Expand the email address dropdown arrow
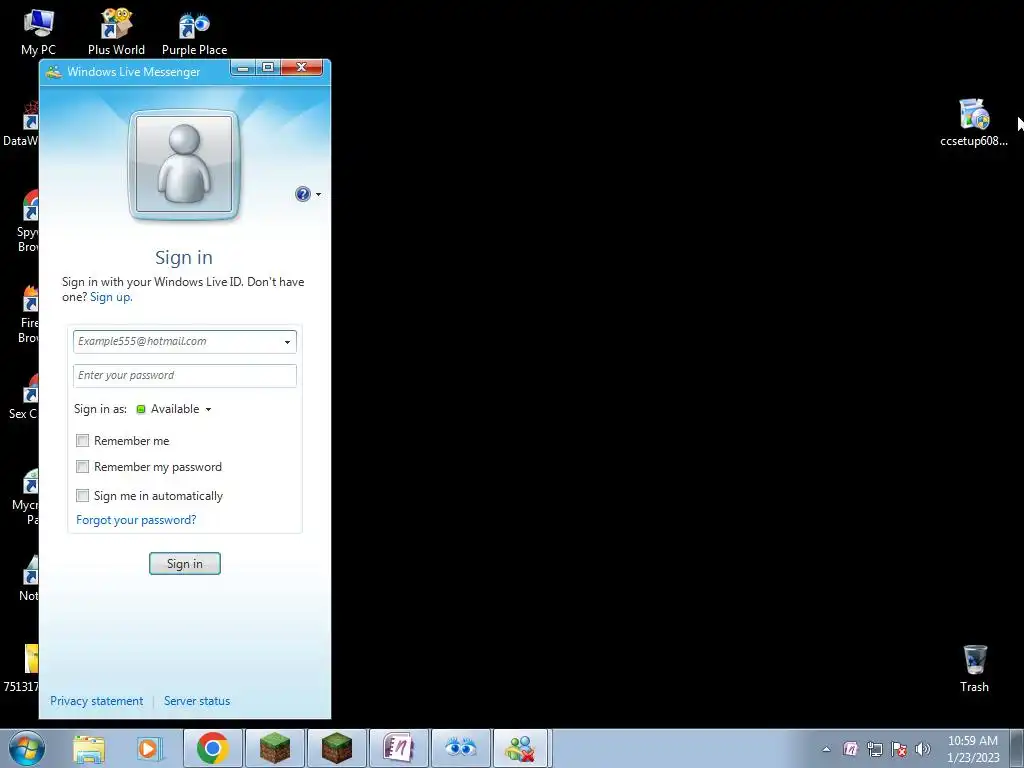 coord(287,342)
